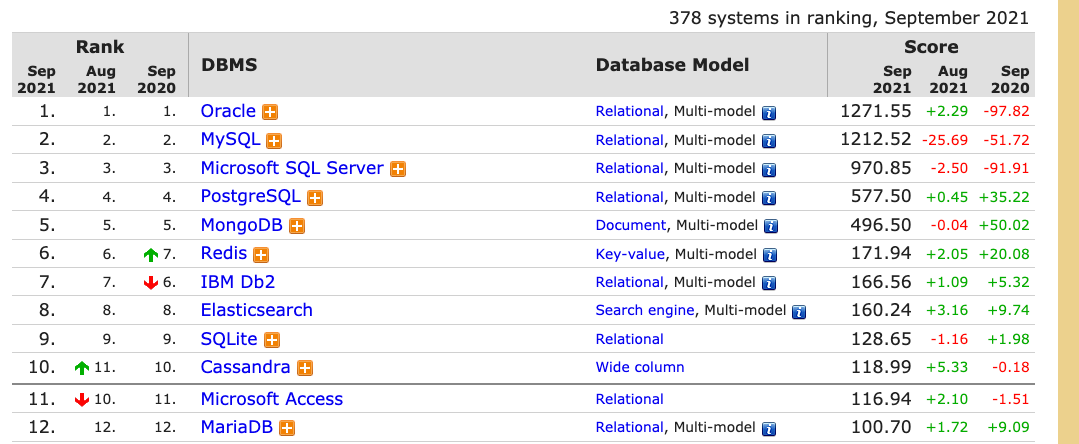Click the plus icon next to Redis
Image resolution: width=1079 pixels, height=444 pixels.
[x=261, y=255]
